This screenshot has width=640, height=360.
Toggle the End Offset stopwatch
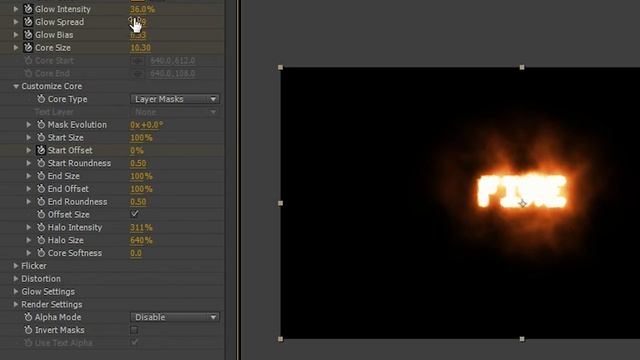coord(41,189)
